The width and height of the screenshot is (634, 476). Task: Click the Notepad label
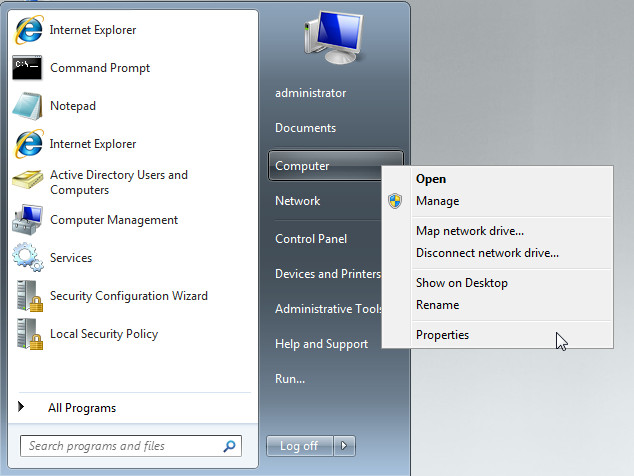(73, 106)
